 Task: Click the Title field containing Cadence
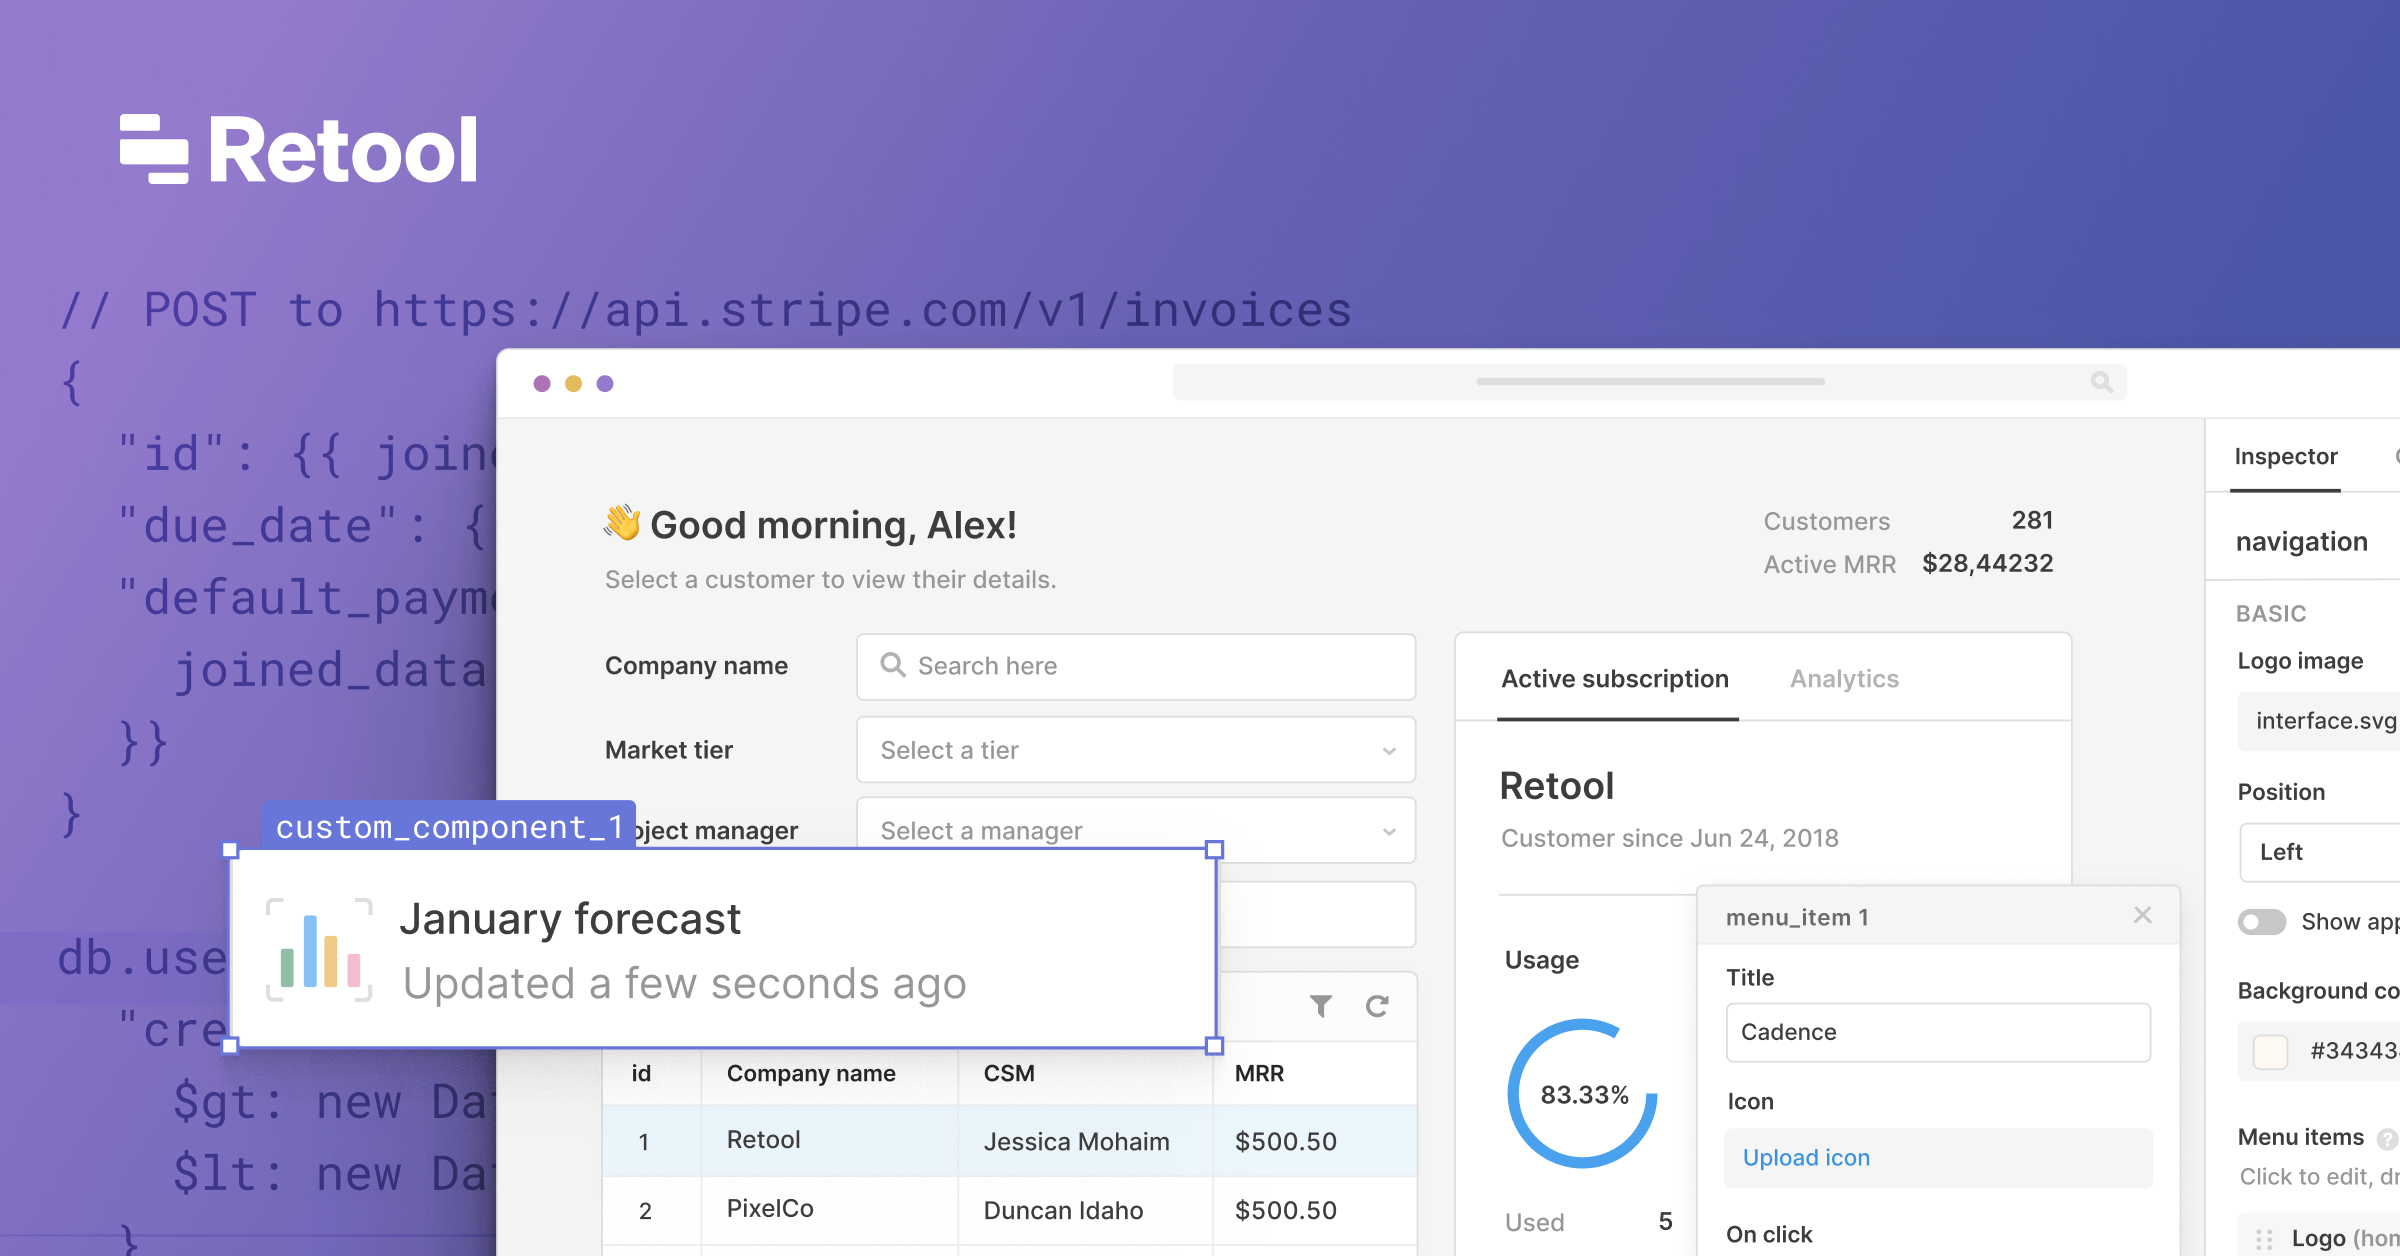click(x=1938, y=1033)
